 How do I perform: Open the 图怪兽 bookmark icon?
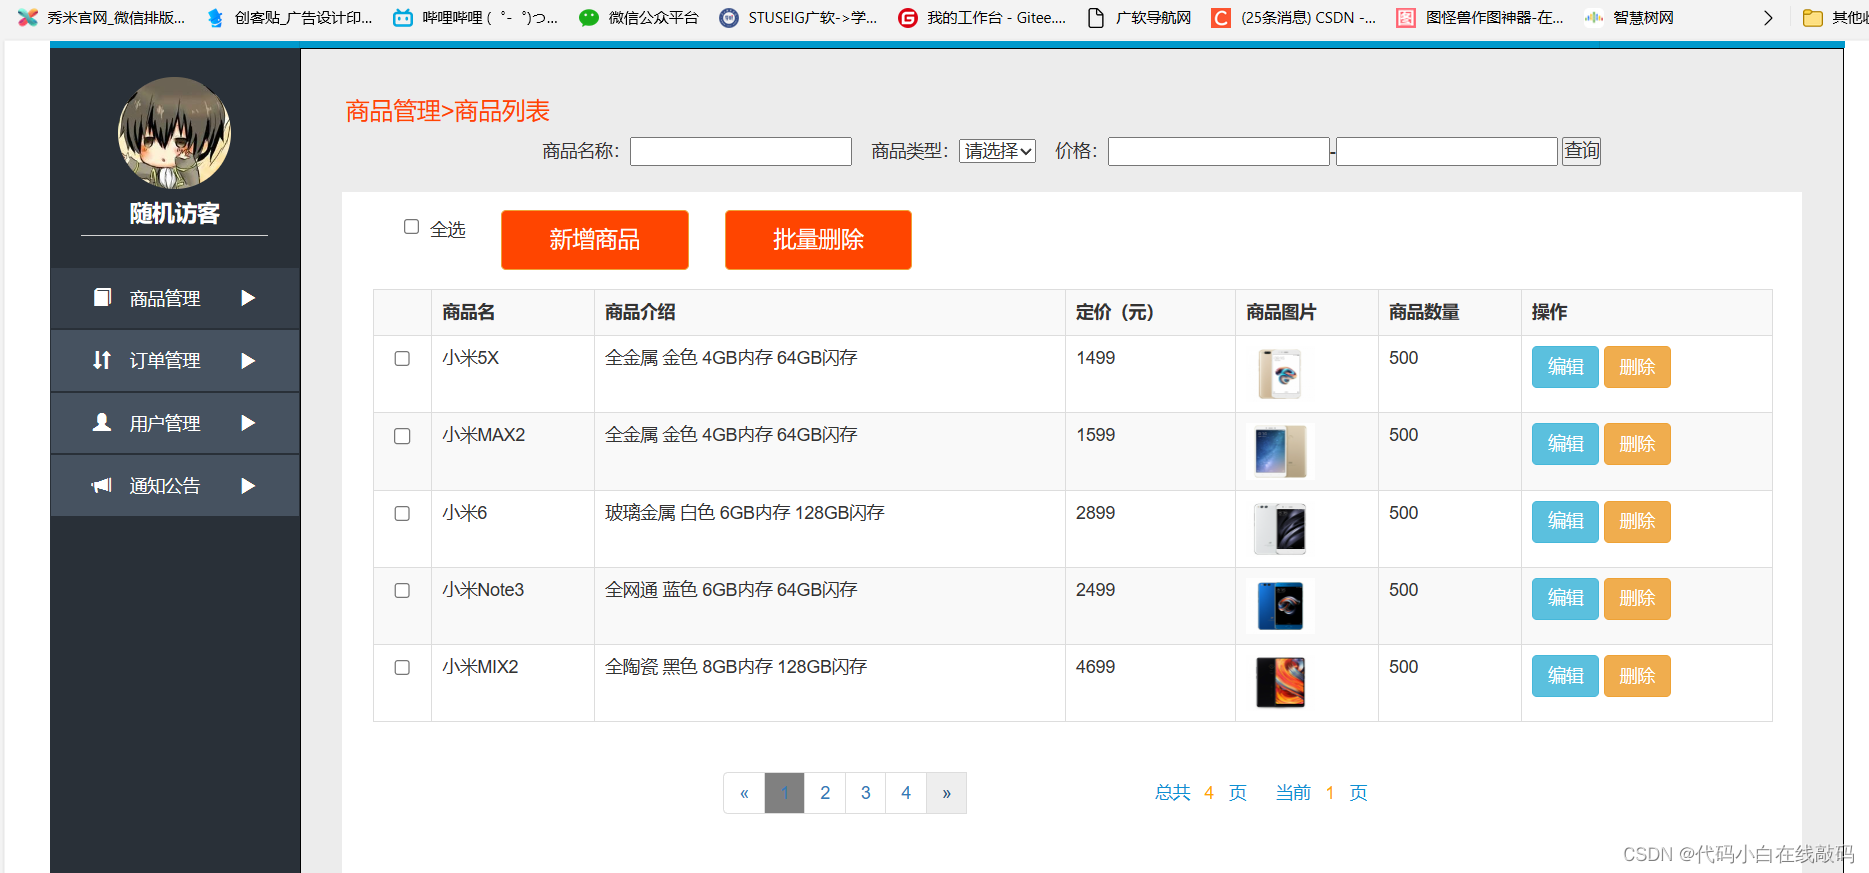[1406, 17]
